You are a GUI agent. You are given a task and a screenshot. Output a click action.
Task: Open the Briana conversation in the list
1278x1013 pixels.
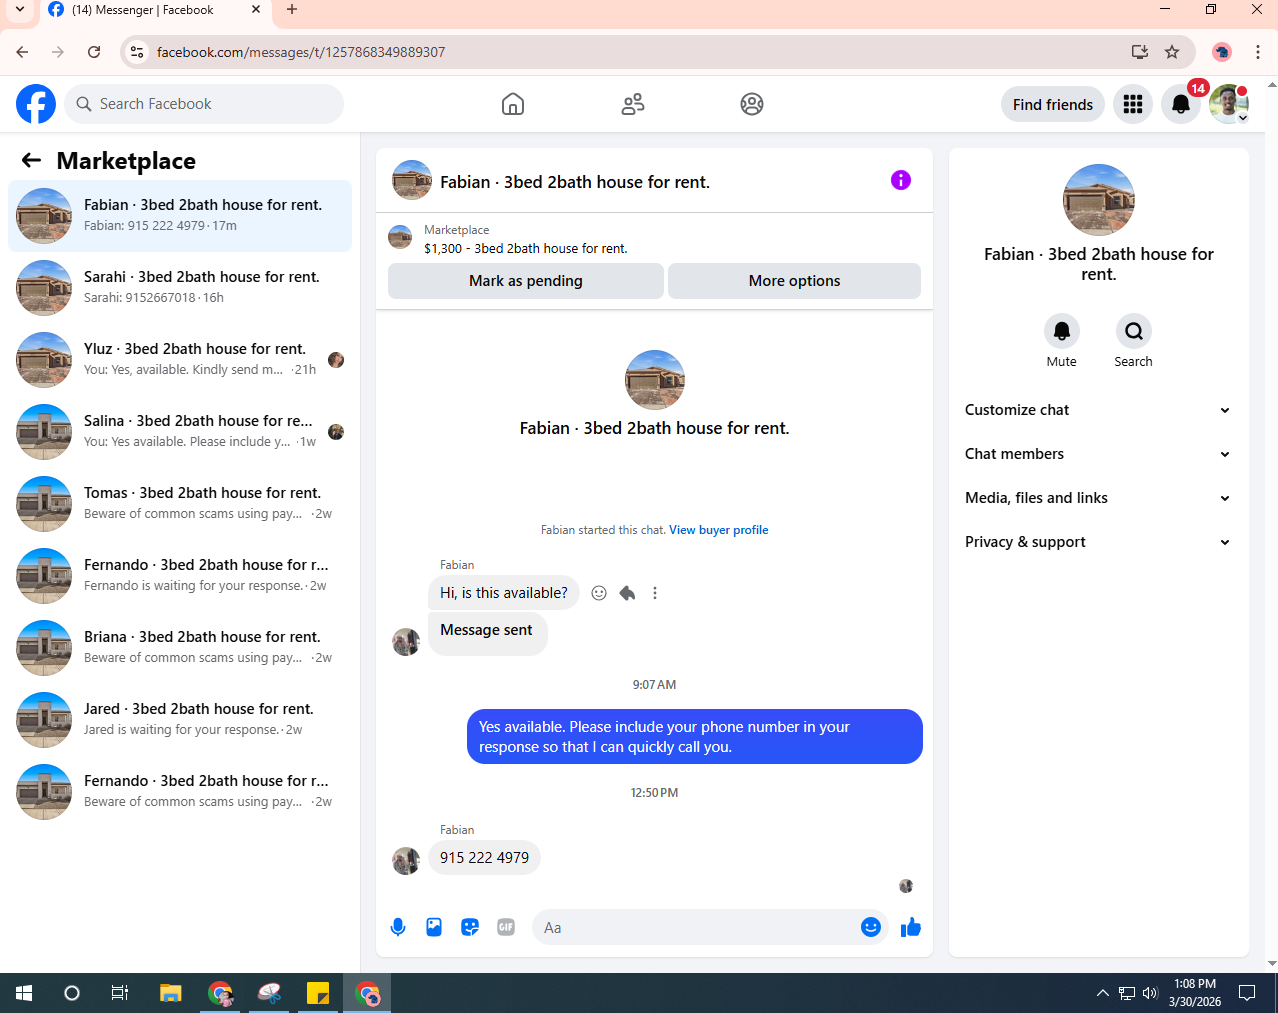[180, 648]
